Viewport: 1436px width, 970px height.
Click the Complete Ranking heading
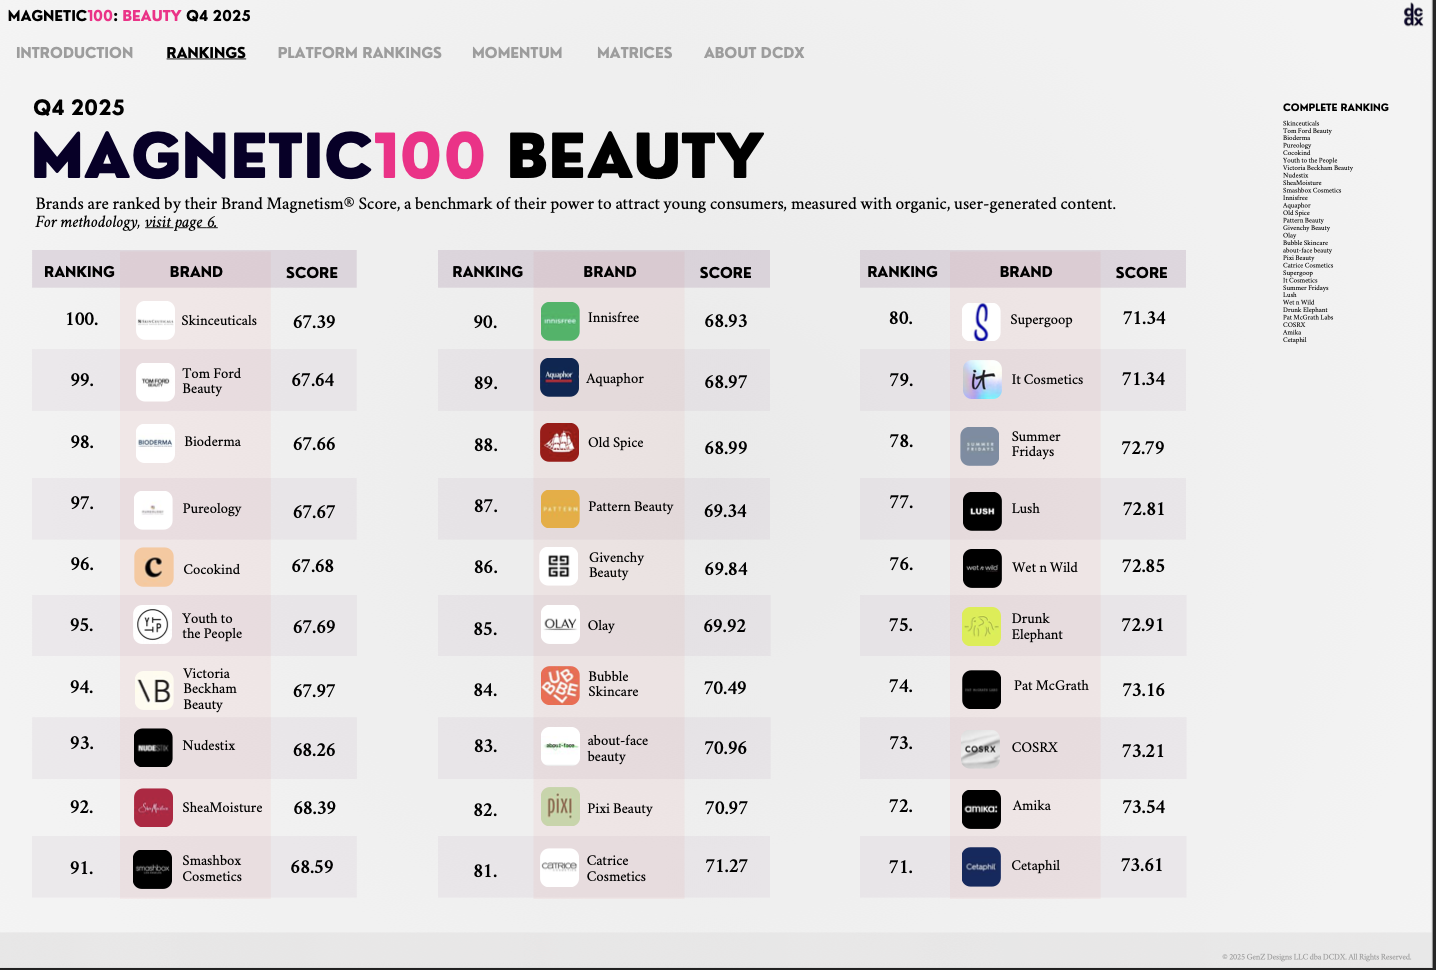pos(1336,107)
